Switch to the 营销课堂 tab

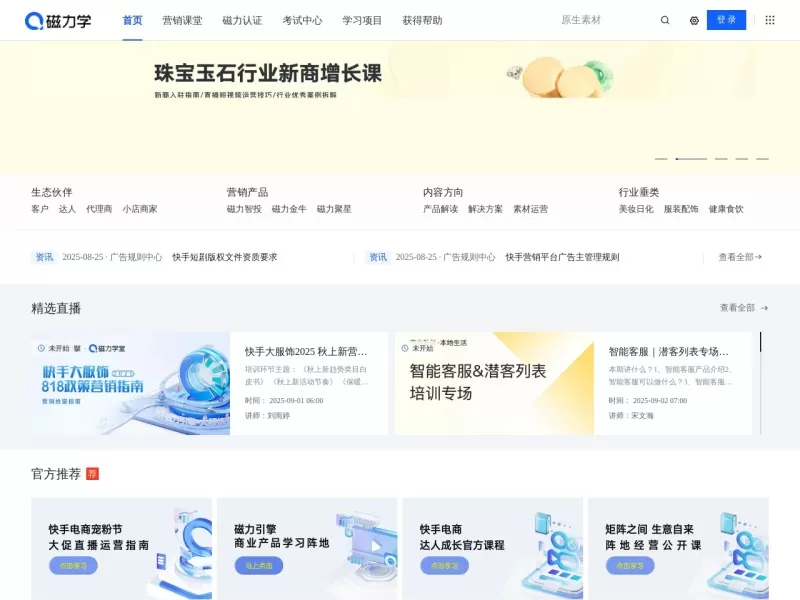(x=181, y=19)
